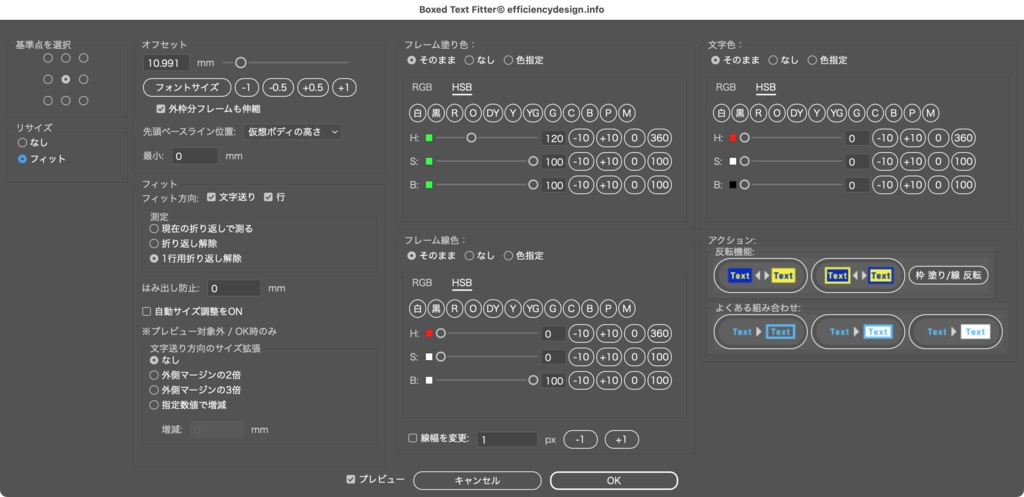This screenshot has height=497, width=1024.
Task: Confirm with OK button
Action: pyautogui.click(x=614, y=481)
